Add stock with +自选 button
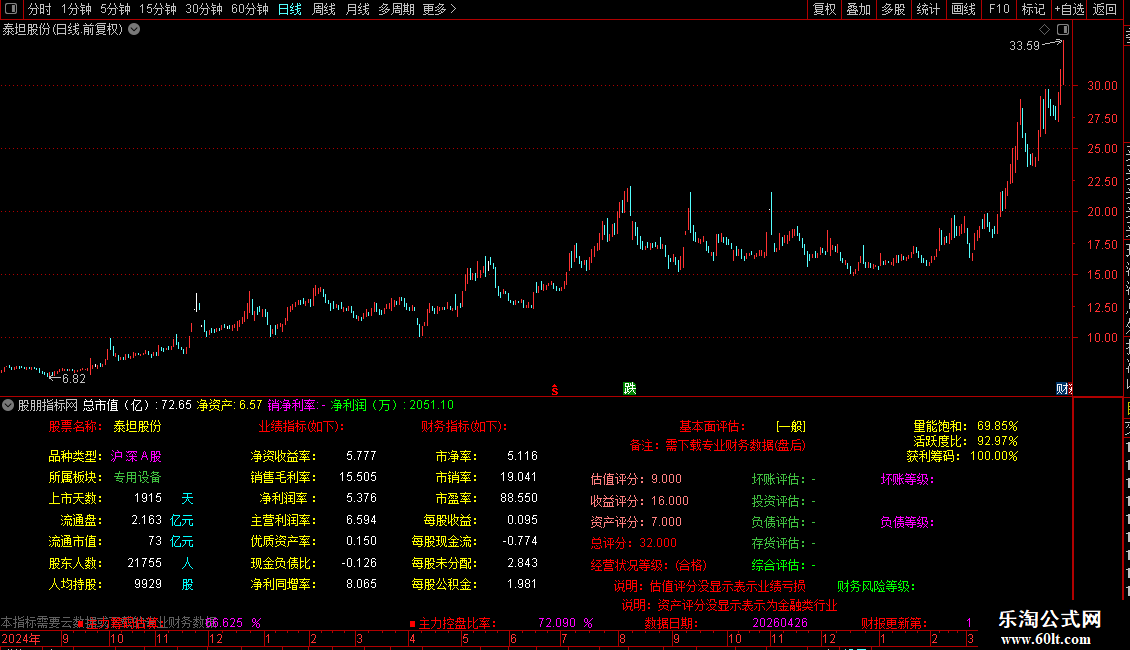 tap(1069, 9)
